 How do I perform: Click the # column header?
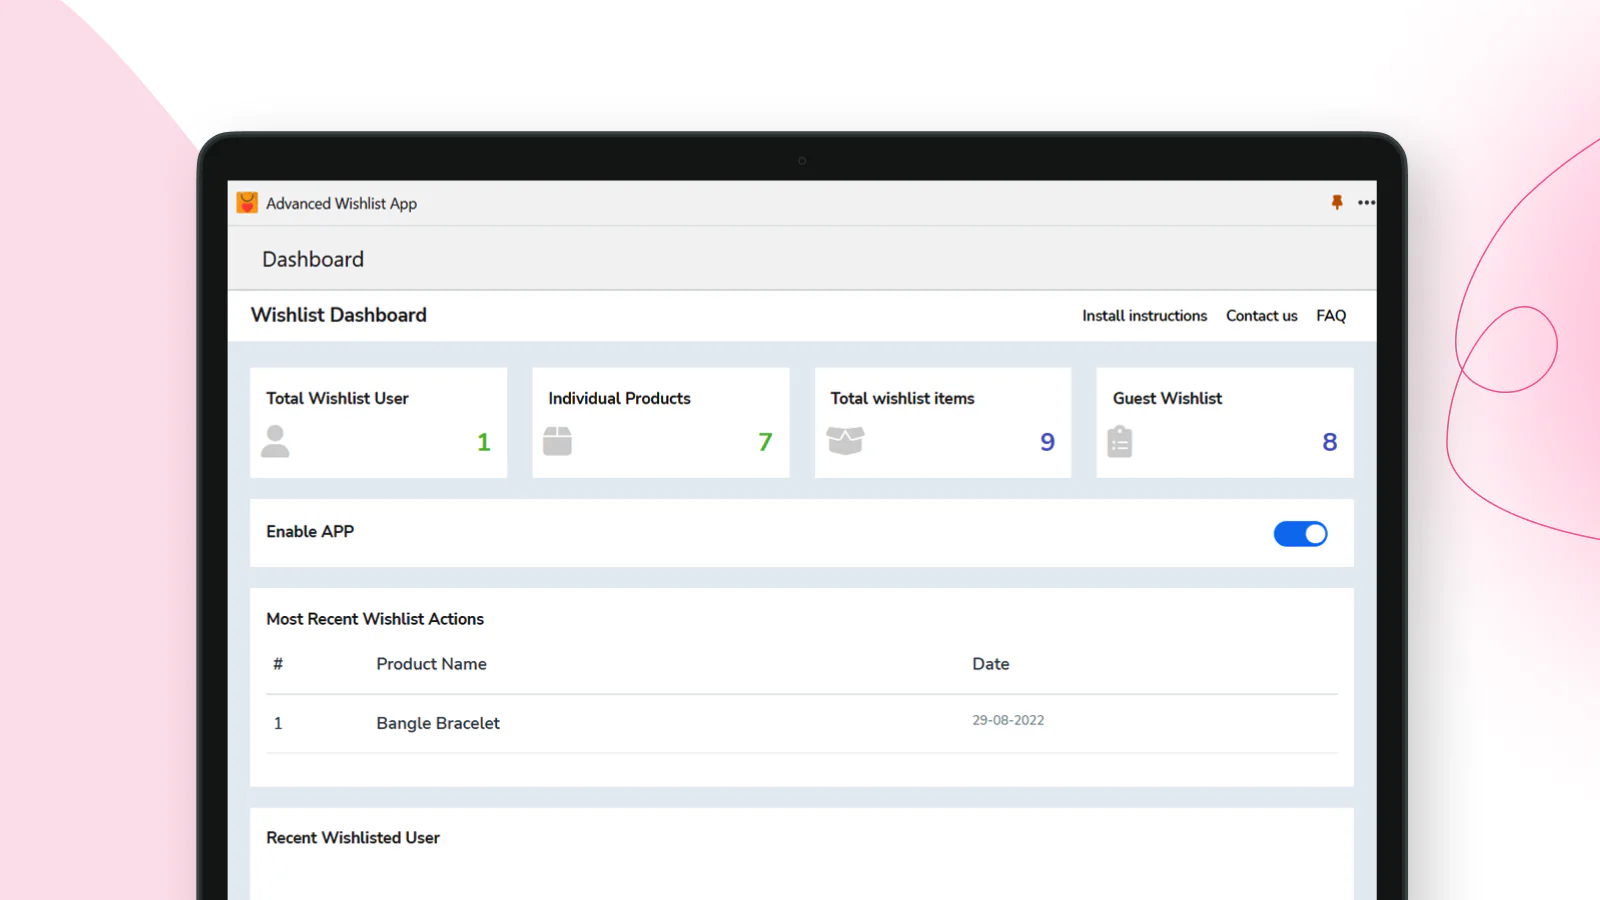(x=278, y=664)
